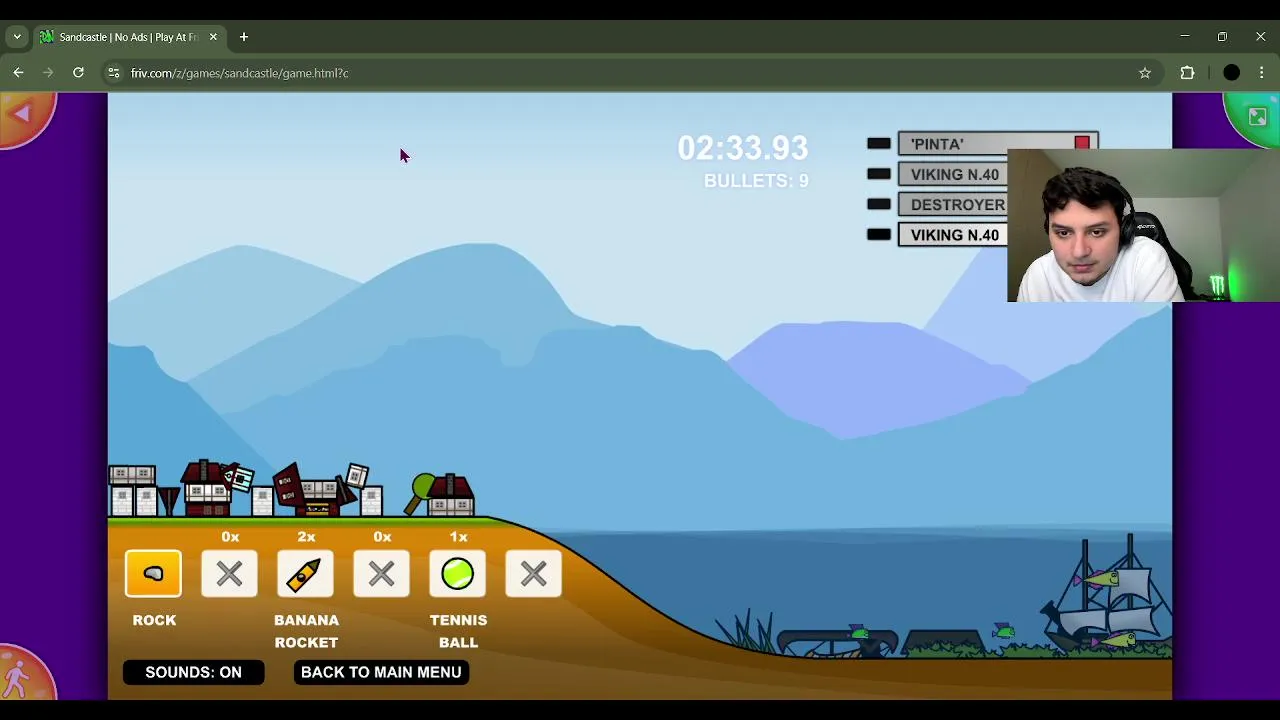Click the Friv back arrow icon
The height and width of the screenshot is (720, 1280).
pos(23,115)
